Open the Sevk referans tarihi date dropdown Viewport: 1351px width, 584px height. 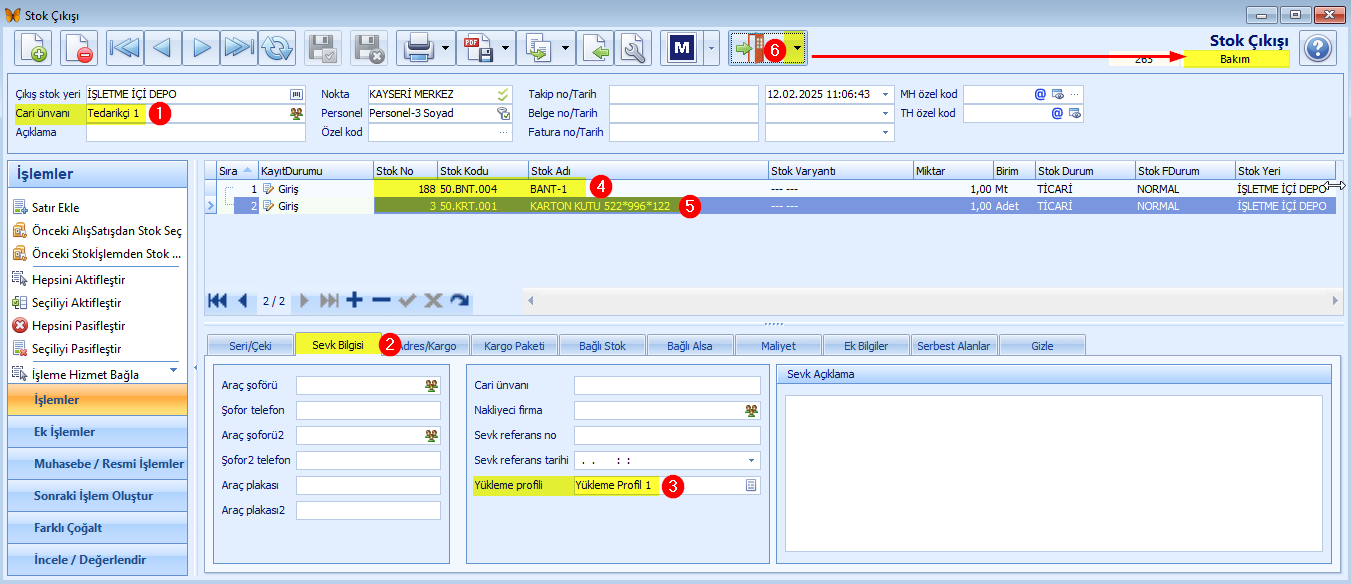(x=752, y=460)
